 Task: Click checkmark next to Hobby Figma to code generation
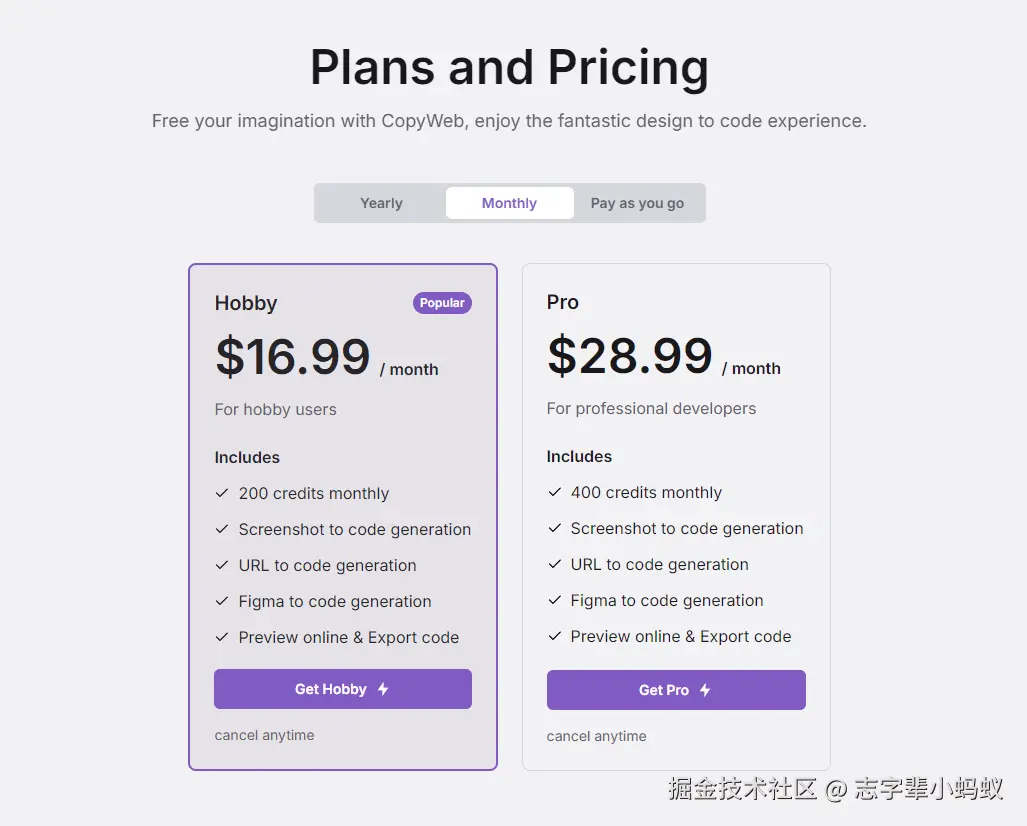point(222,601)
